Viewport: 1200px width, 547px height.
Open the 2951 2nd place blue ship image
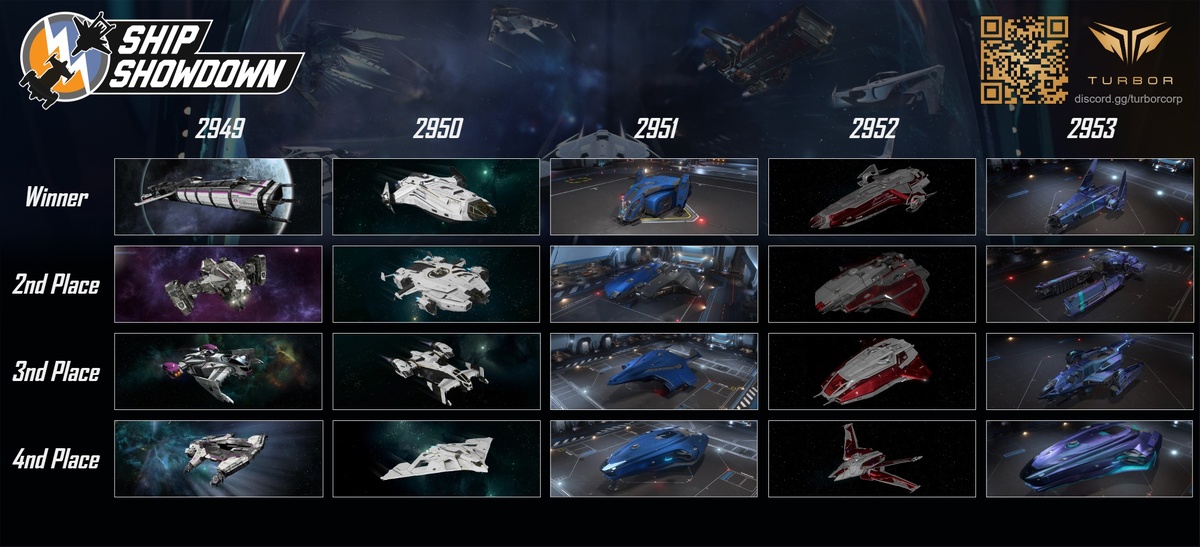[x=654, y=284]
